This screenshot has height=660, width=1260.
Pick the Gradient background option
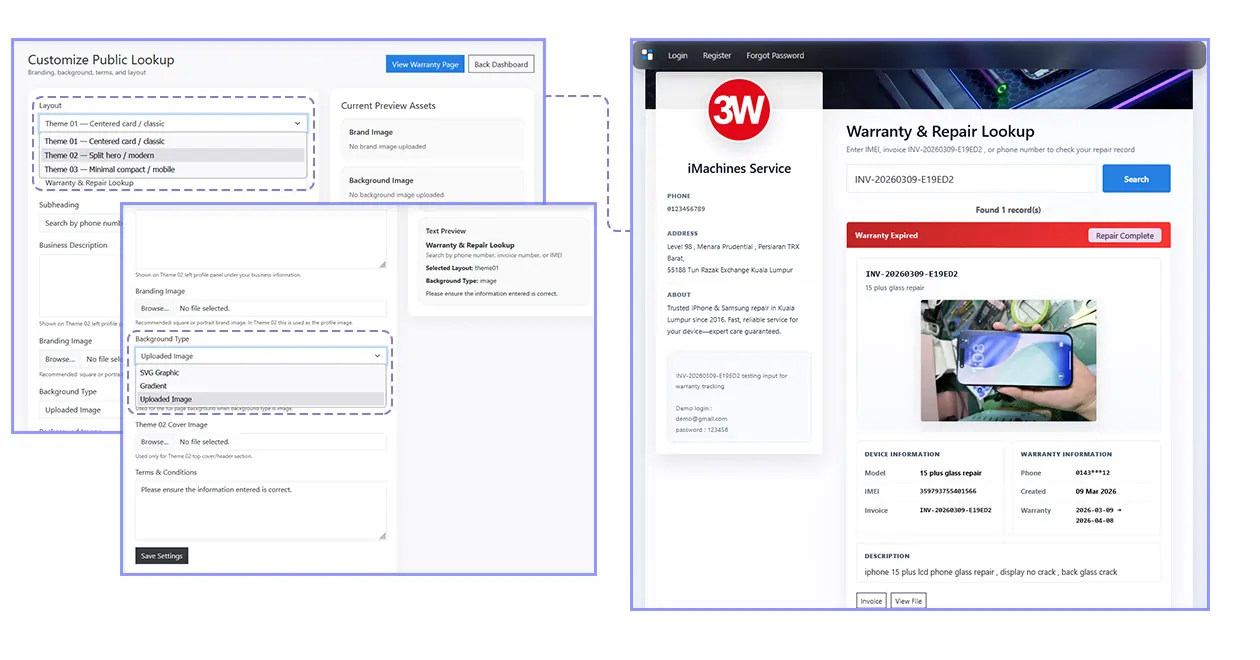pyautogui.click(x=260, y=386)
